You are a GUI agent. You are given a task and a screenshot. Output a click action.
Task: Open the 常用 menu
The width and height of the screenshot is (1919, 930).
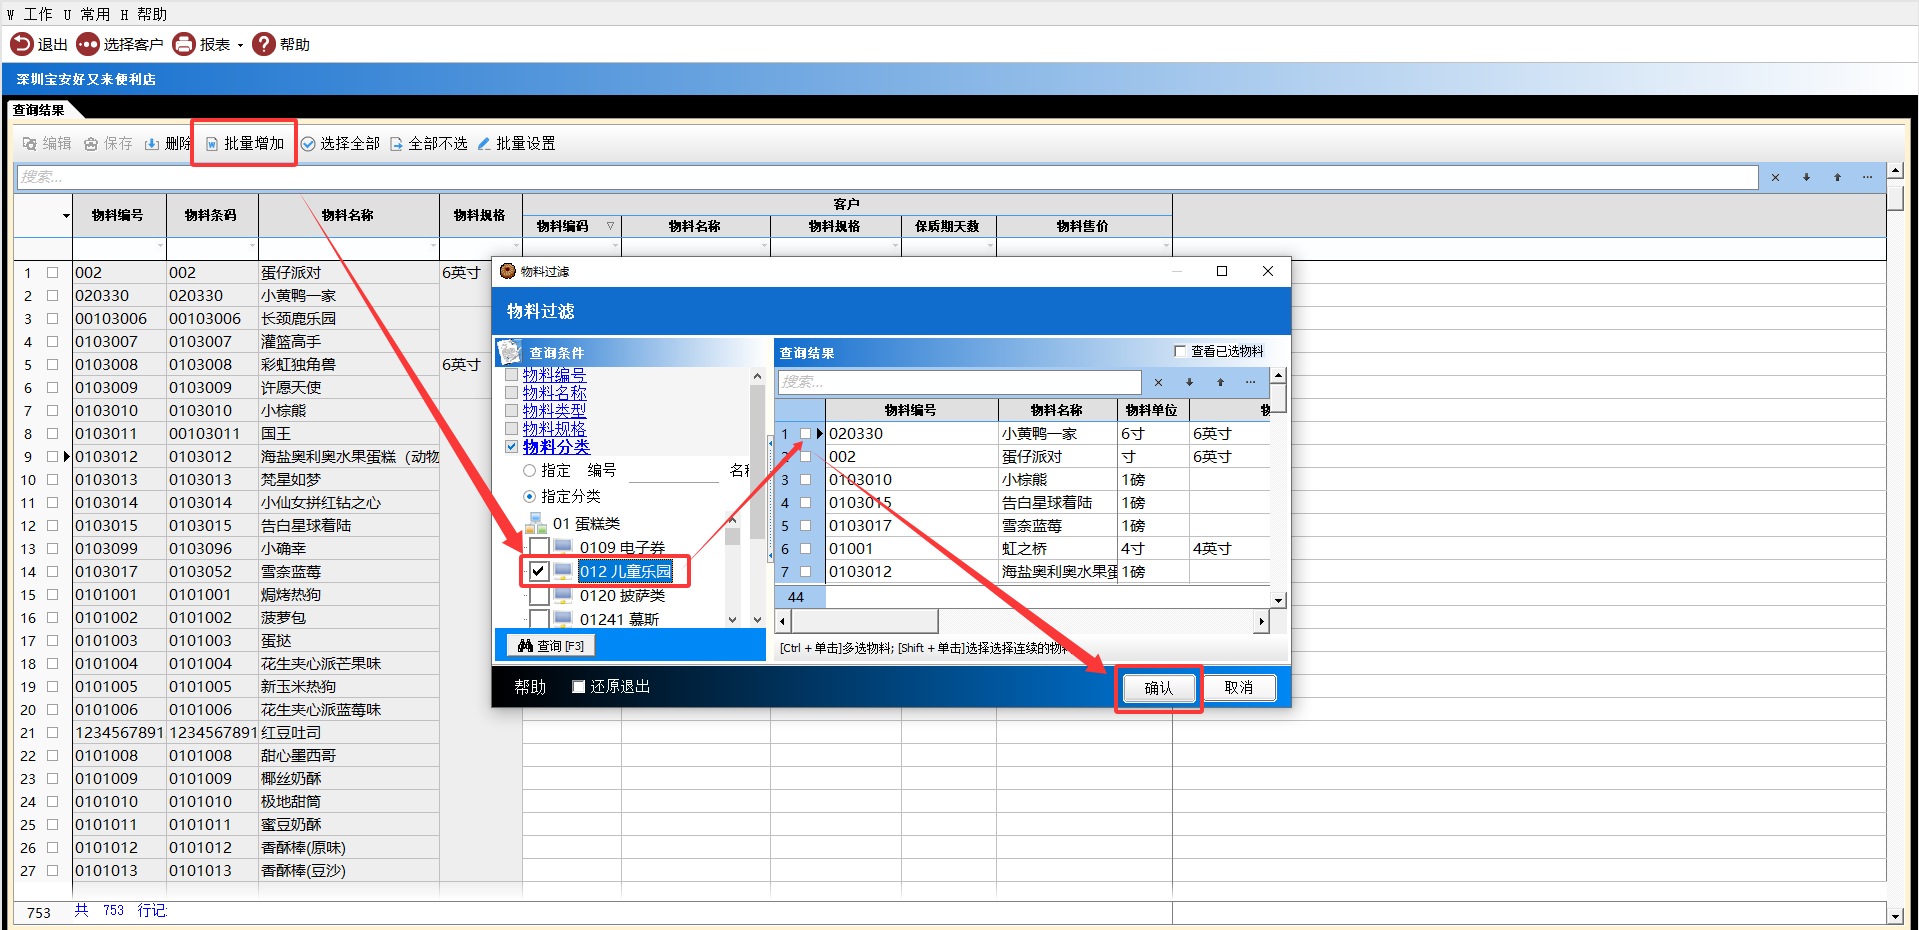86,14
